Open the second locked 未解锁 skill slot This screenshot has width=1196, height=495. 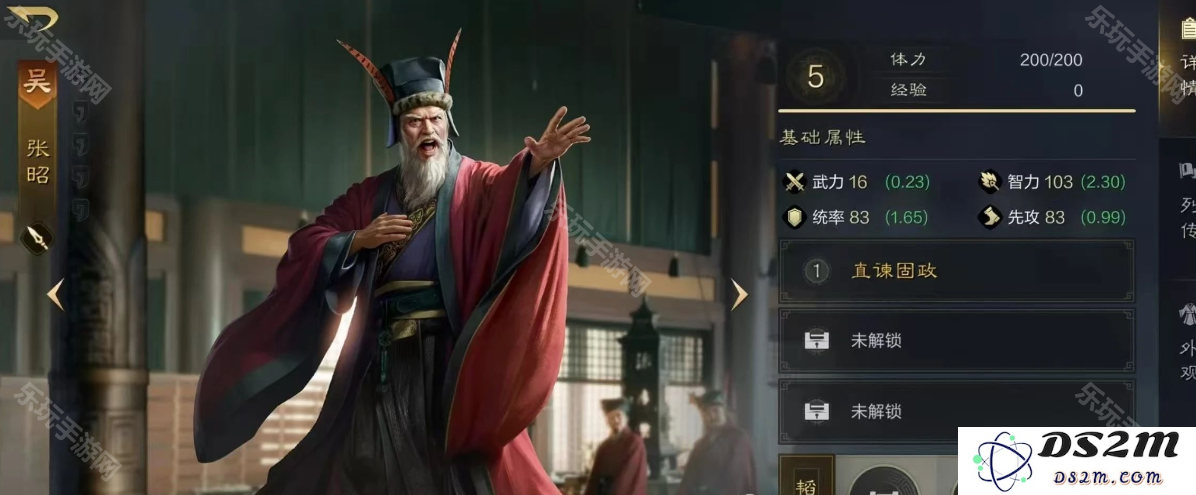click(956, 411)
